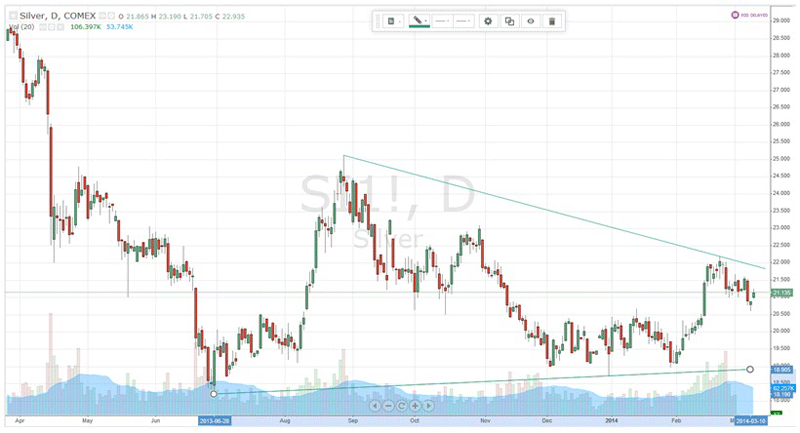Open Vol (20) indicator settings icon
Screen dimensions: 800x433
pos(52,27)
